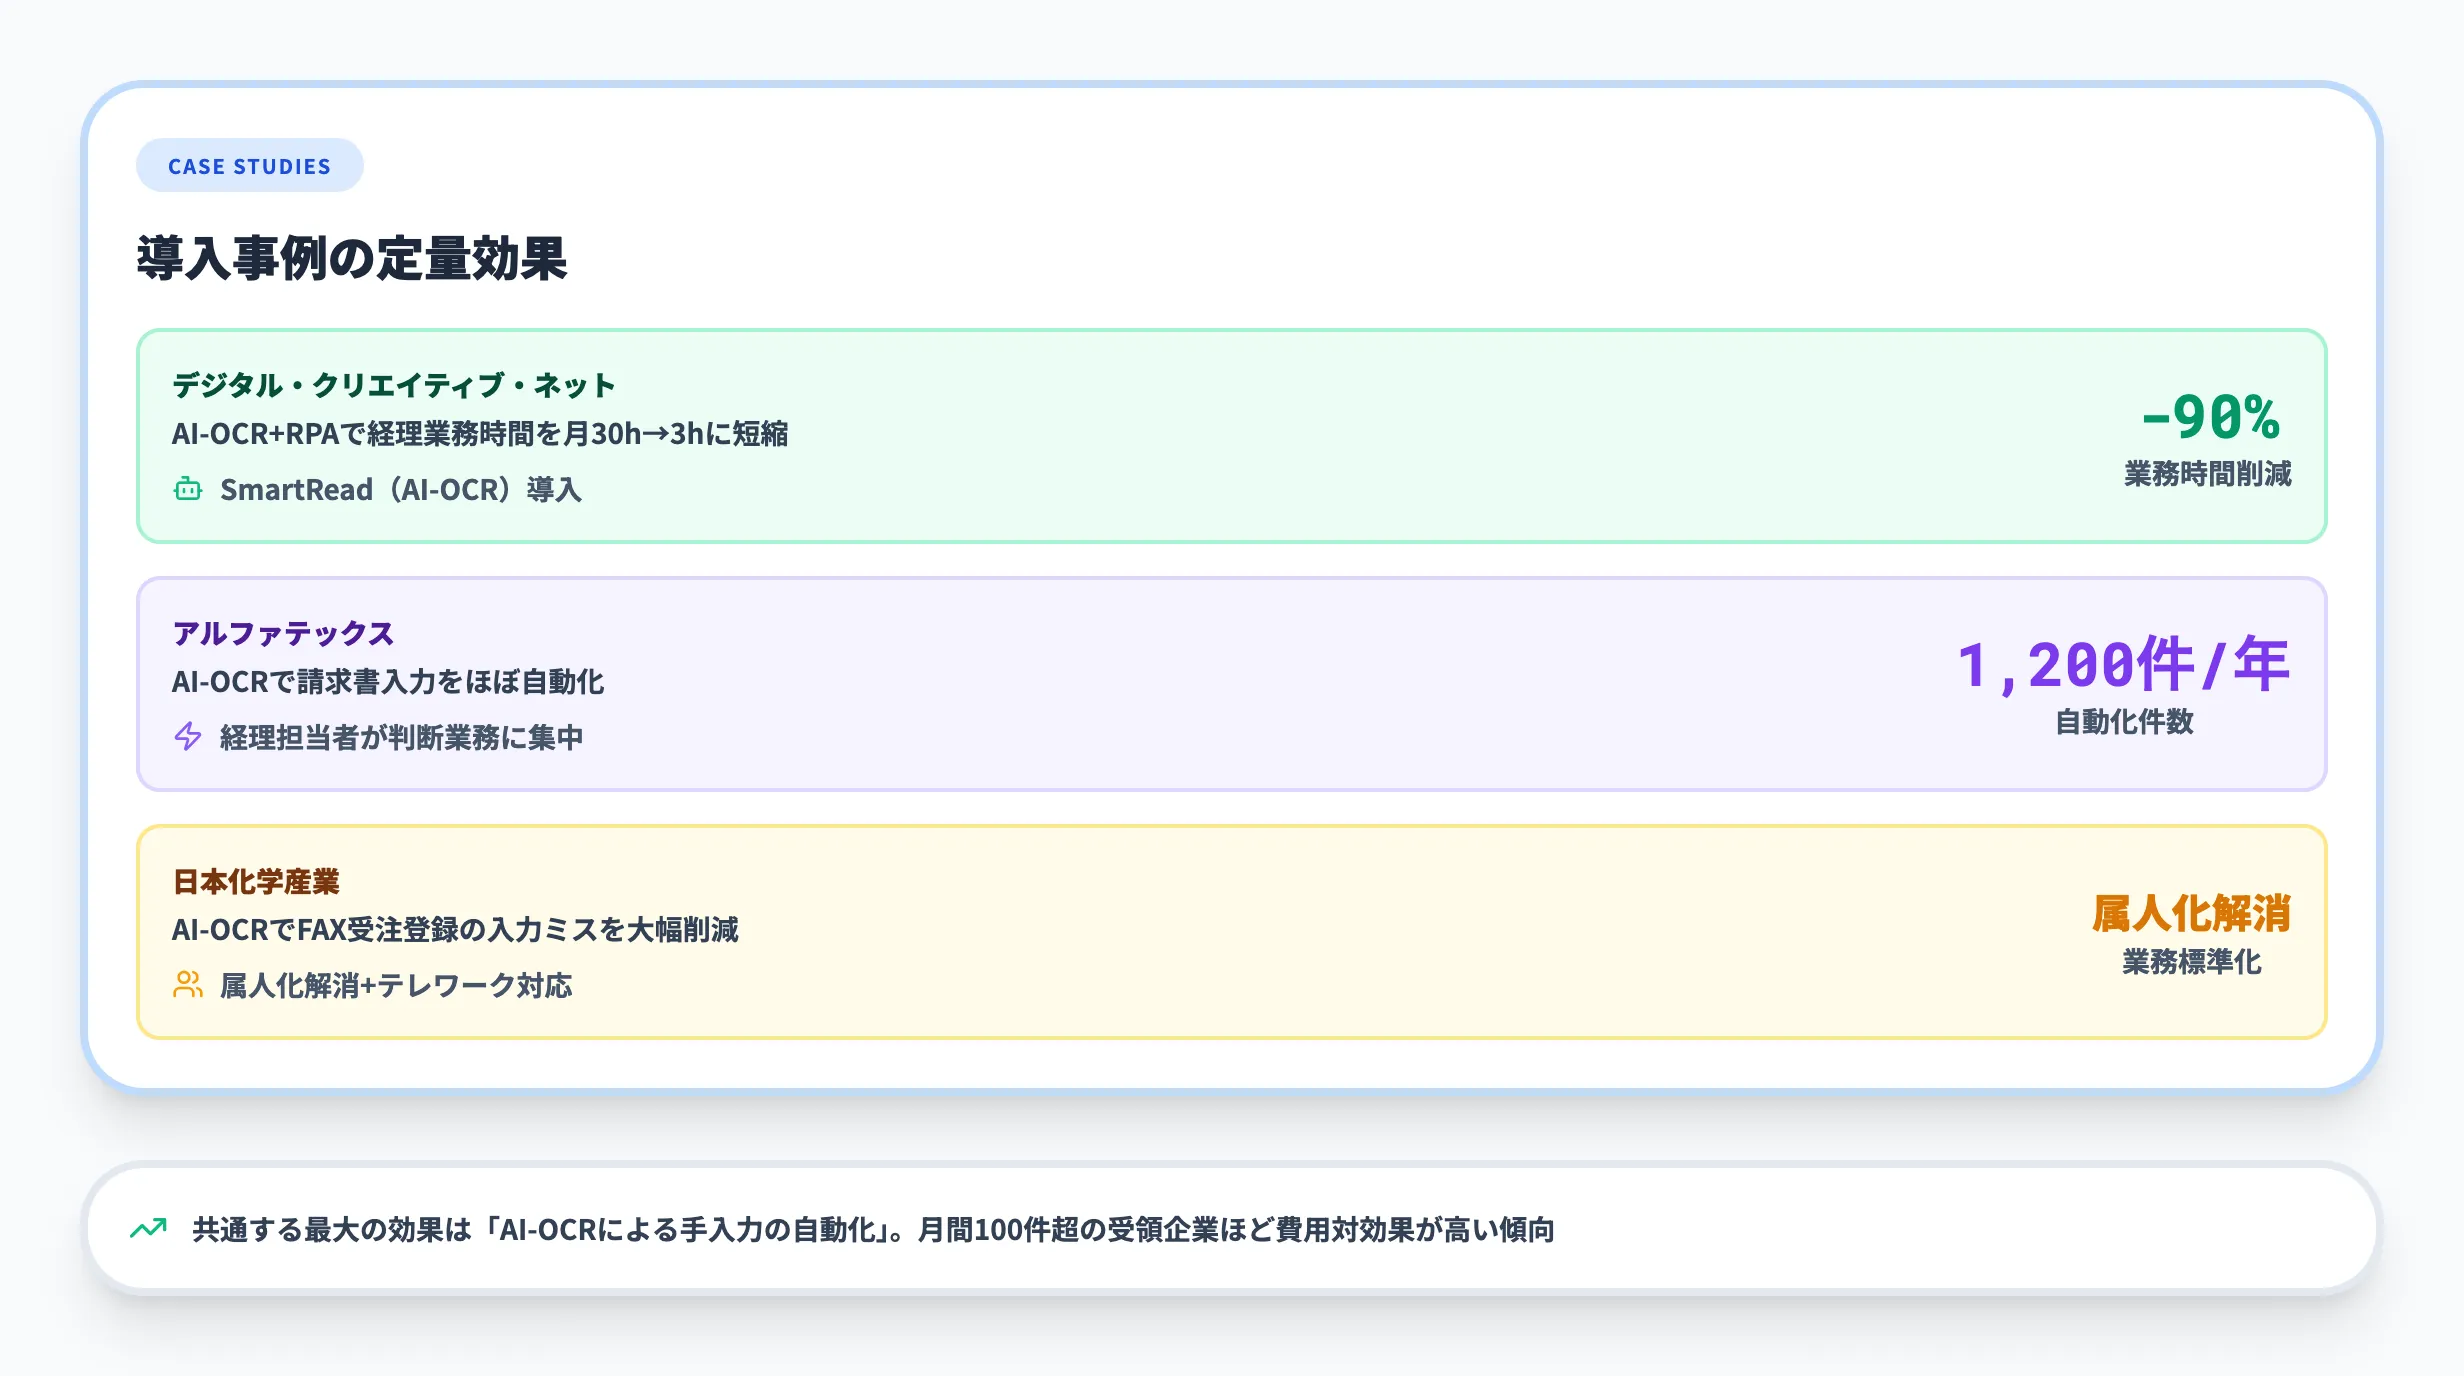Click the people icon beside 属人化解消+テレワーク対応
The height and width of the screenshot is (1376, 2464).
click(x=188, y=985)
